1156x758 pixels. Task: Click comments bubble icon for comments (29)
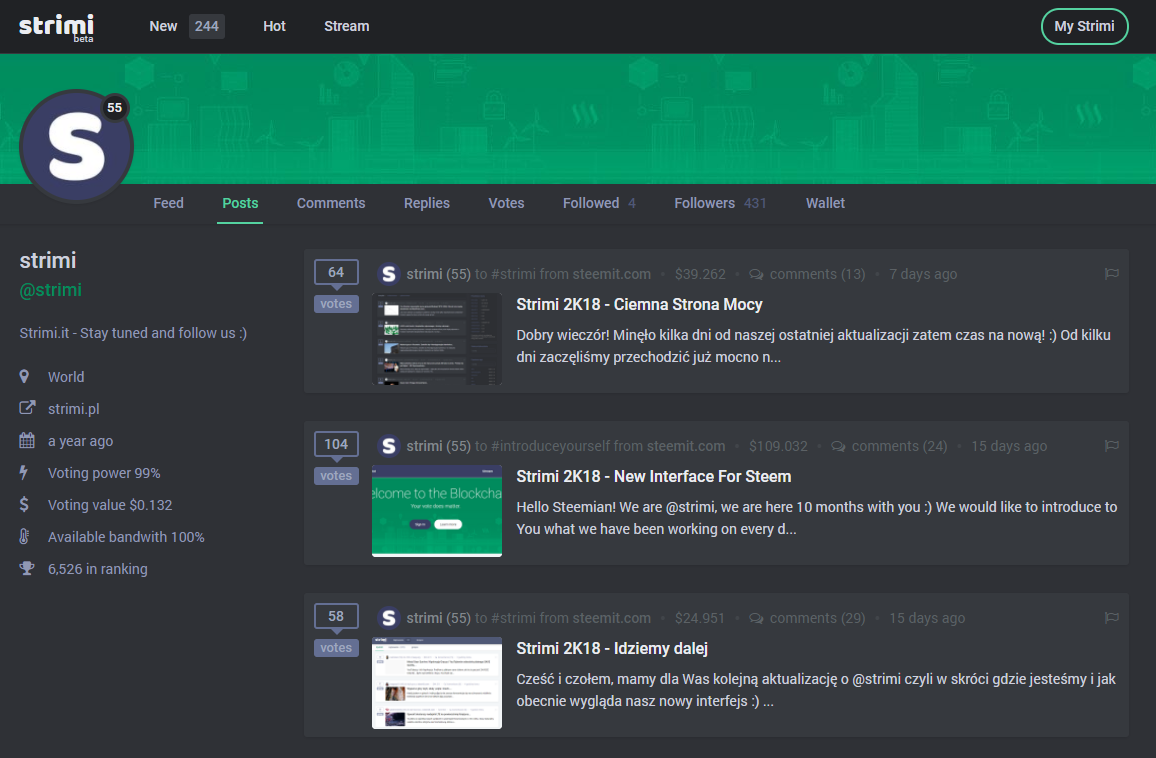tap(756, 618)
